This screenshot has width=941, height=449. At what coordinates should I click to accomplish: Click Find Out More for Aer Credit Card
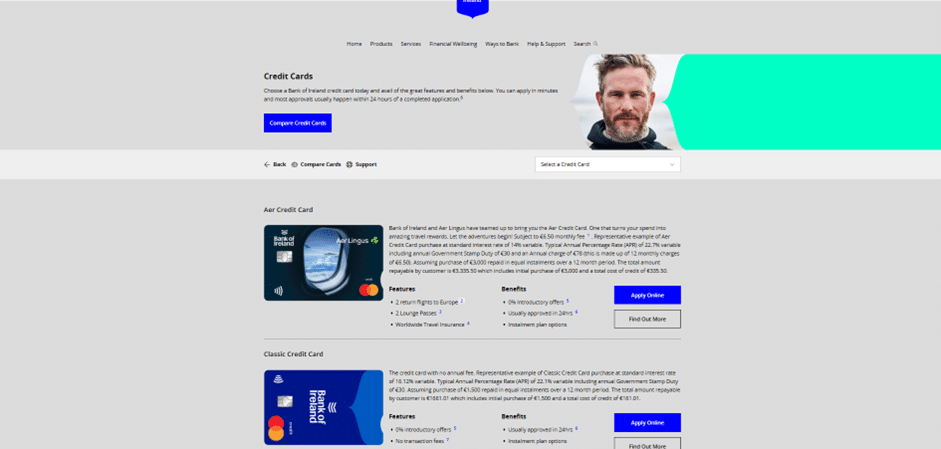click(647, 319)
